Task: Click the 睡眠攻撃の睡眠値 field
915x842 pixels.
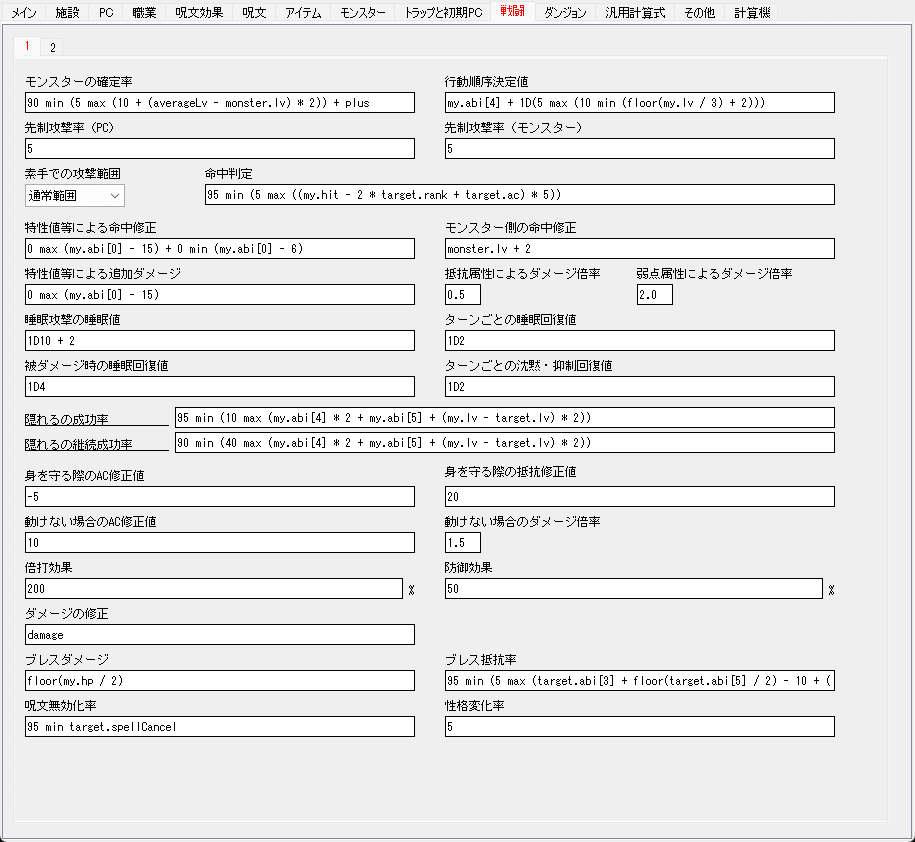Action: point(220,341)
